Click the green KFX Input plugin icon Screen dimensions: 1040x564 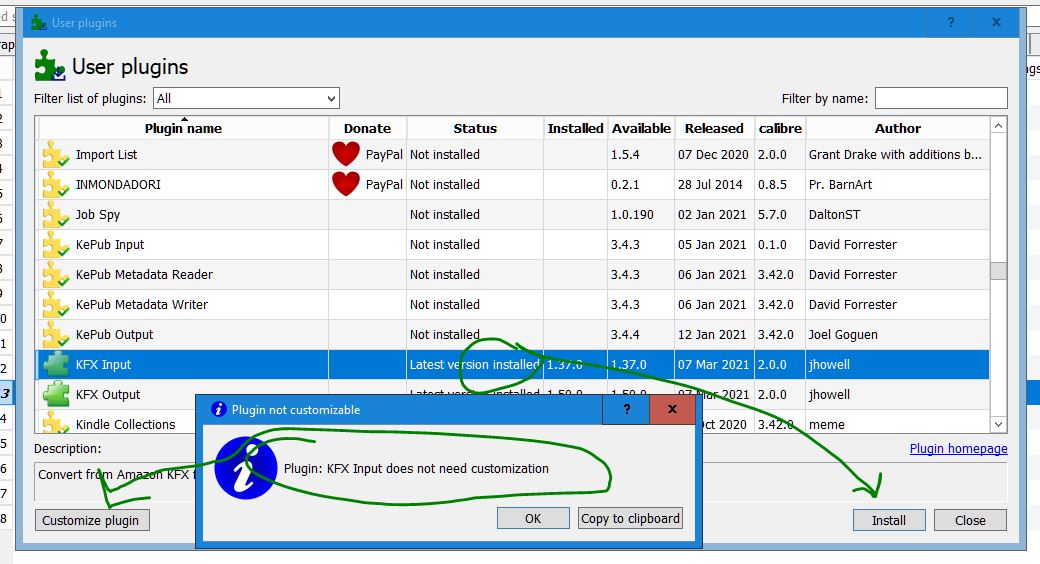(x=56, y=364)
